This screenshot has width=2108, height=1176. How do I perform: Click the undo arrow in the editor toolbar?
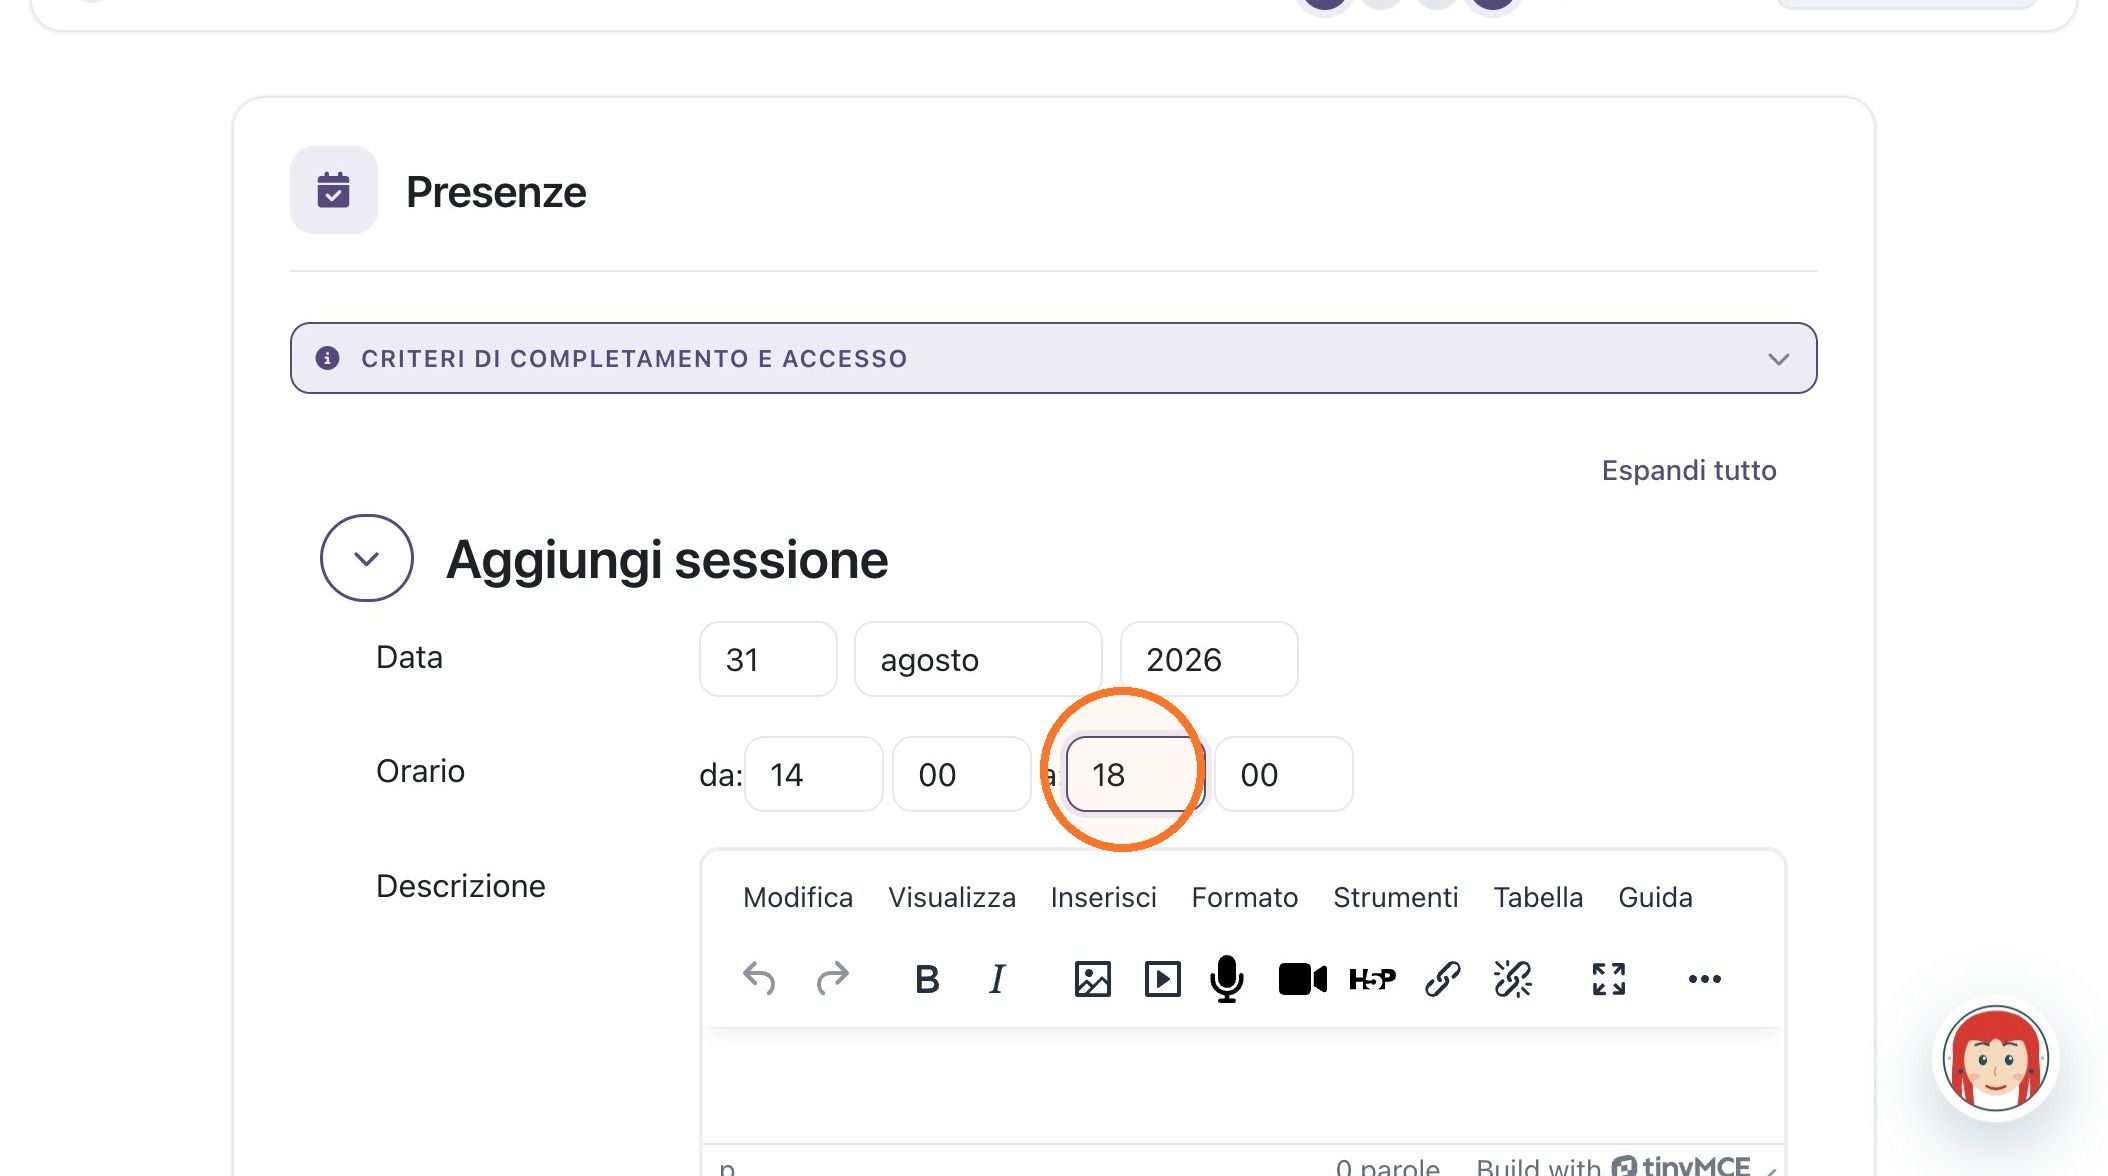[x=759, y=978]
